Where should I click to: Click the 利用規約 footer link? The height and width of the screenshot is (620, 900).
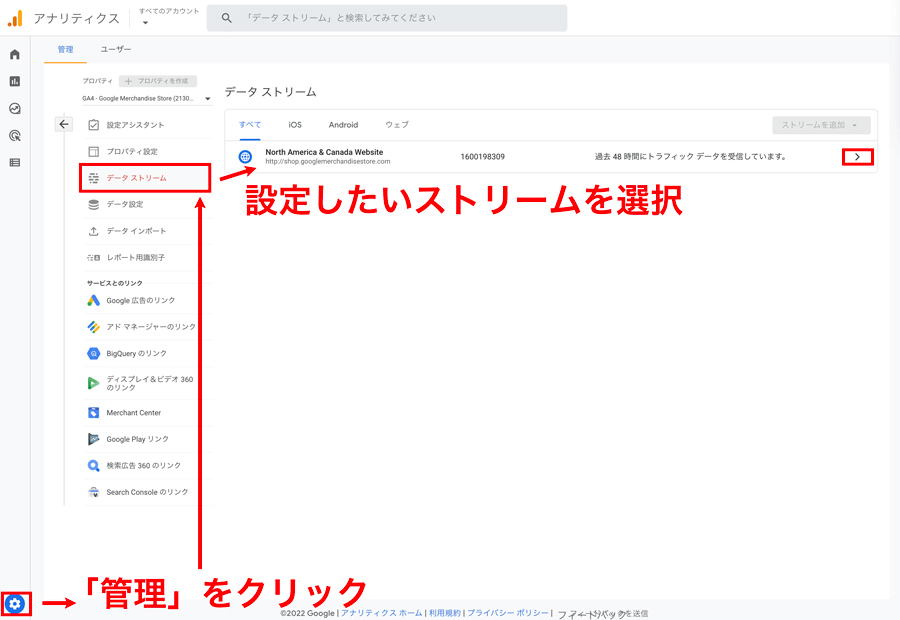445,613
